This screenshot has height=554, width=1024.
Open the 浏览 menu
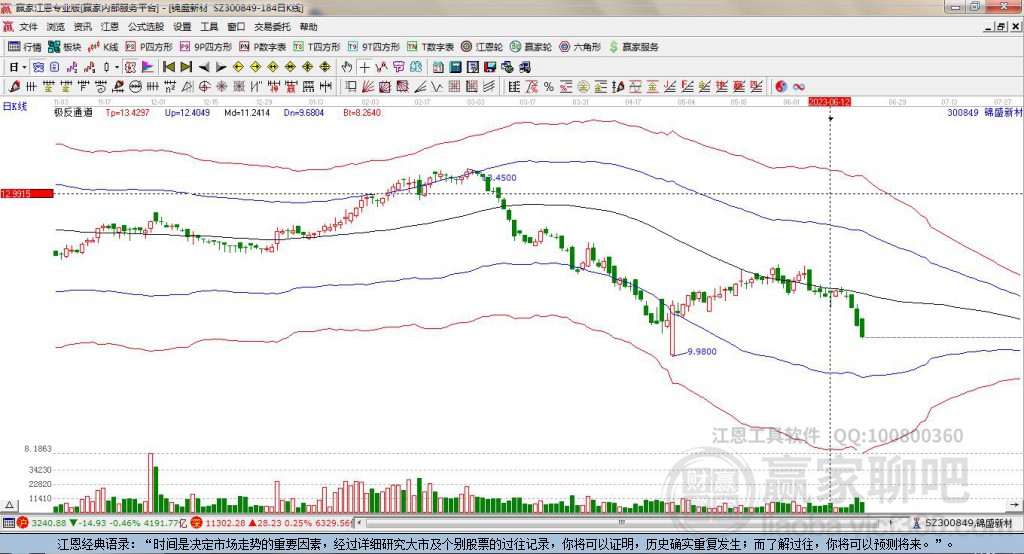click(x=56, y=27)
